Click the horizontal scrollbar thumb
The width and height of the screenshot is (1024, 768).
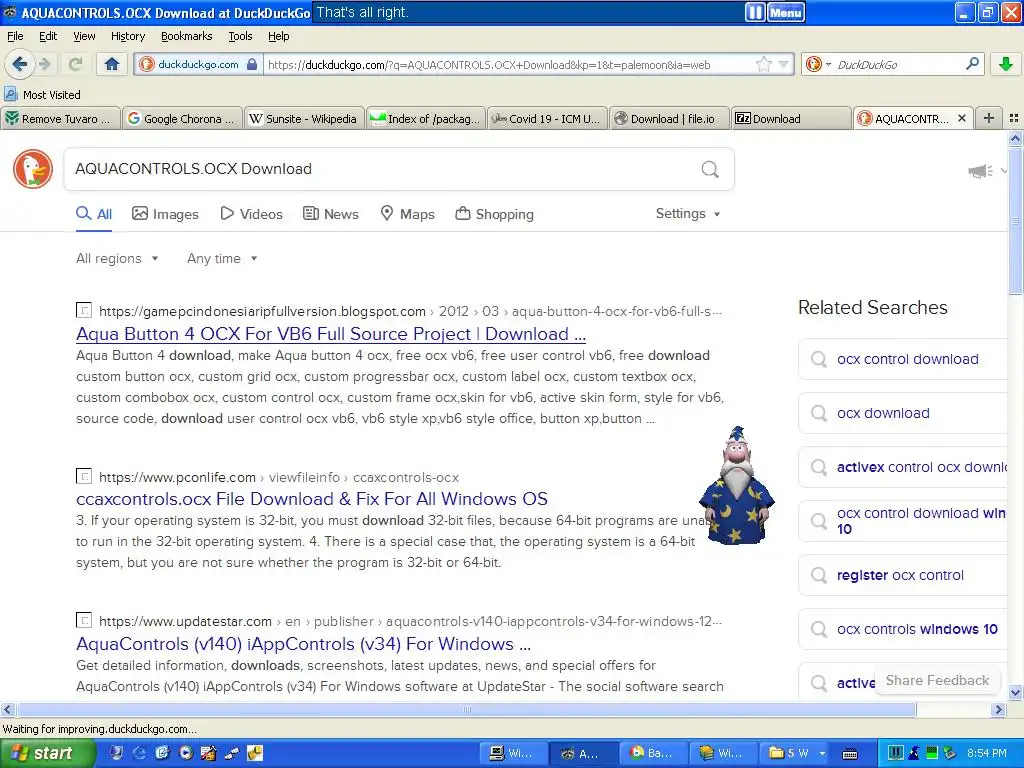point(466,709)
